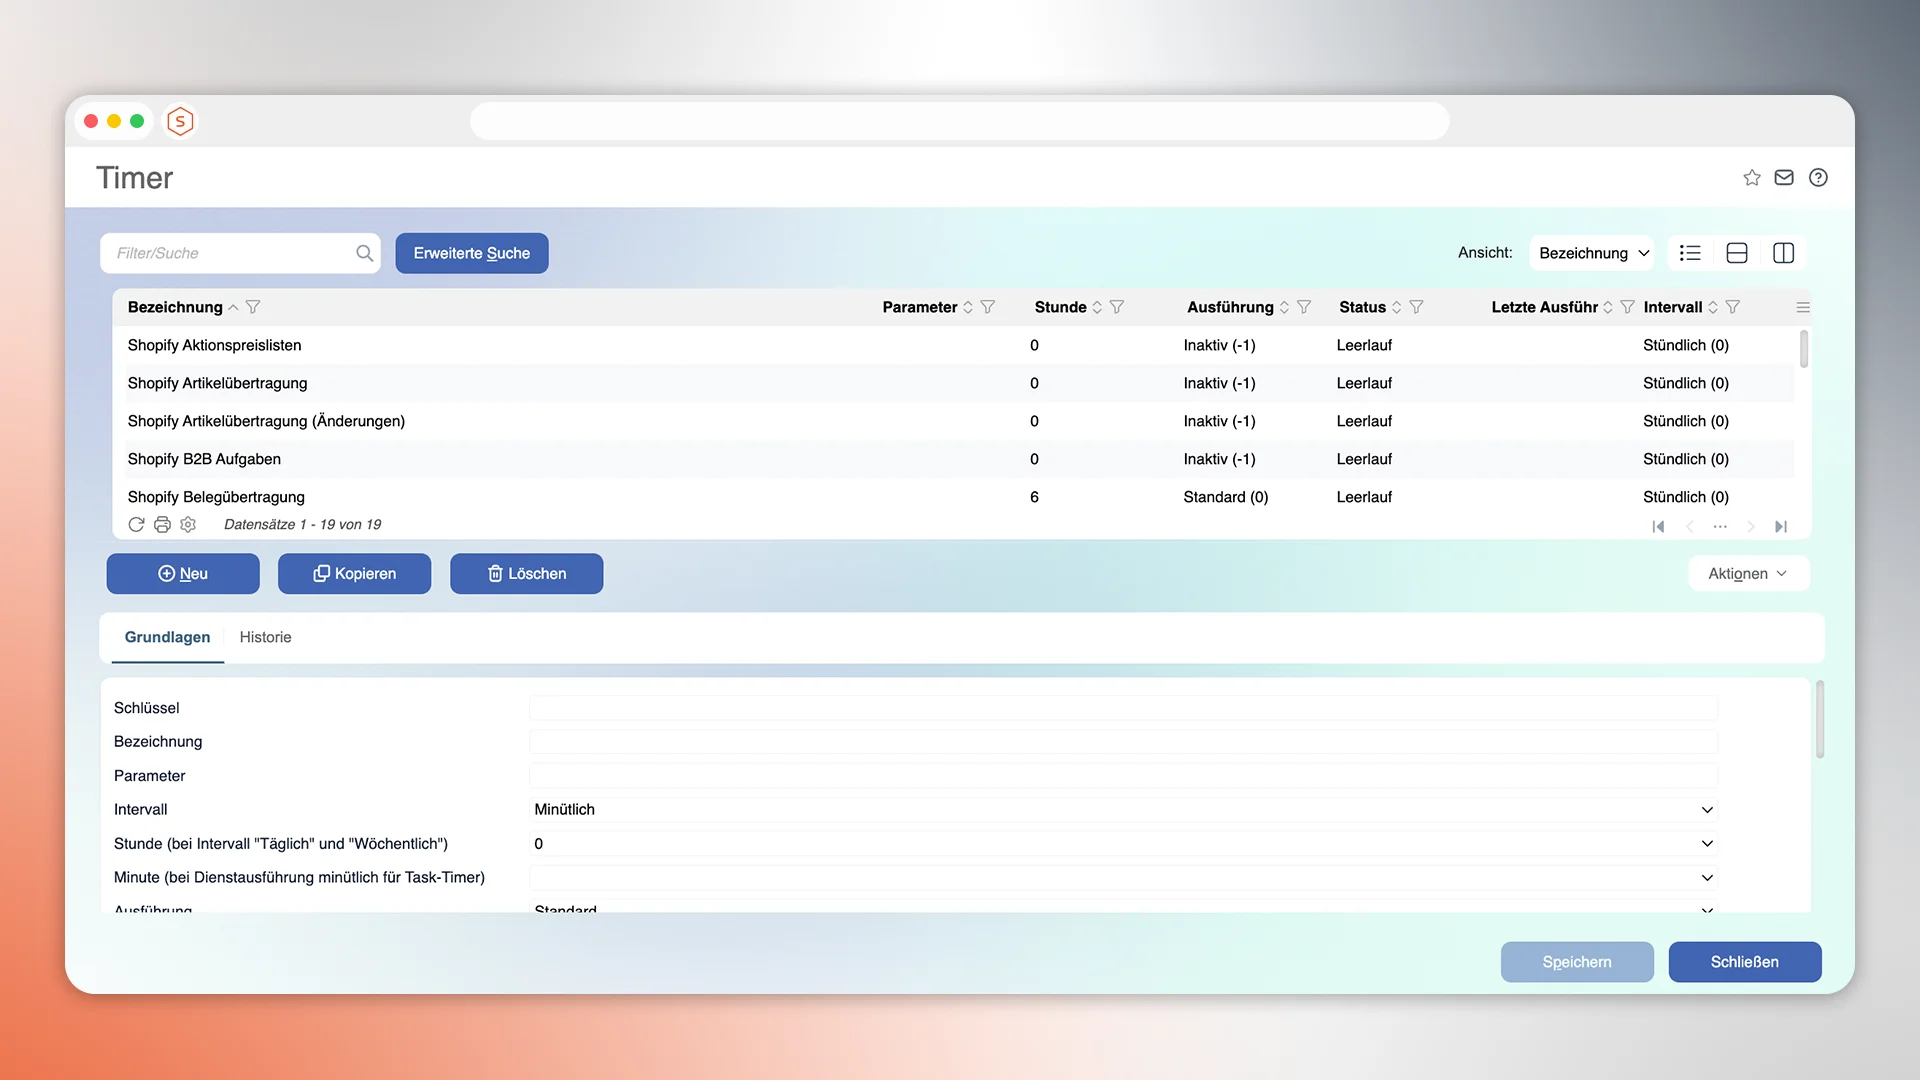This screenshot has width=1920, height=1080.
Task: Jump to last page of records
Action: 1781,526
